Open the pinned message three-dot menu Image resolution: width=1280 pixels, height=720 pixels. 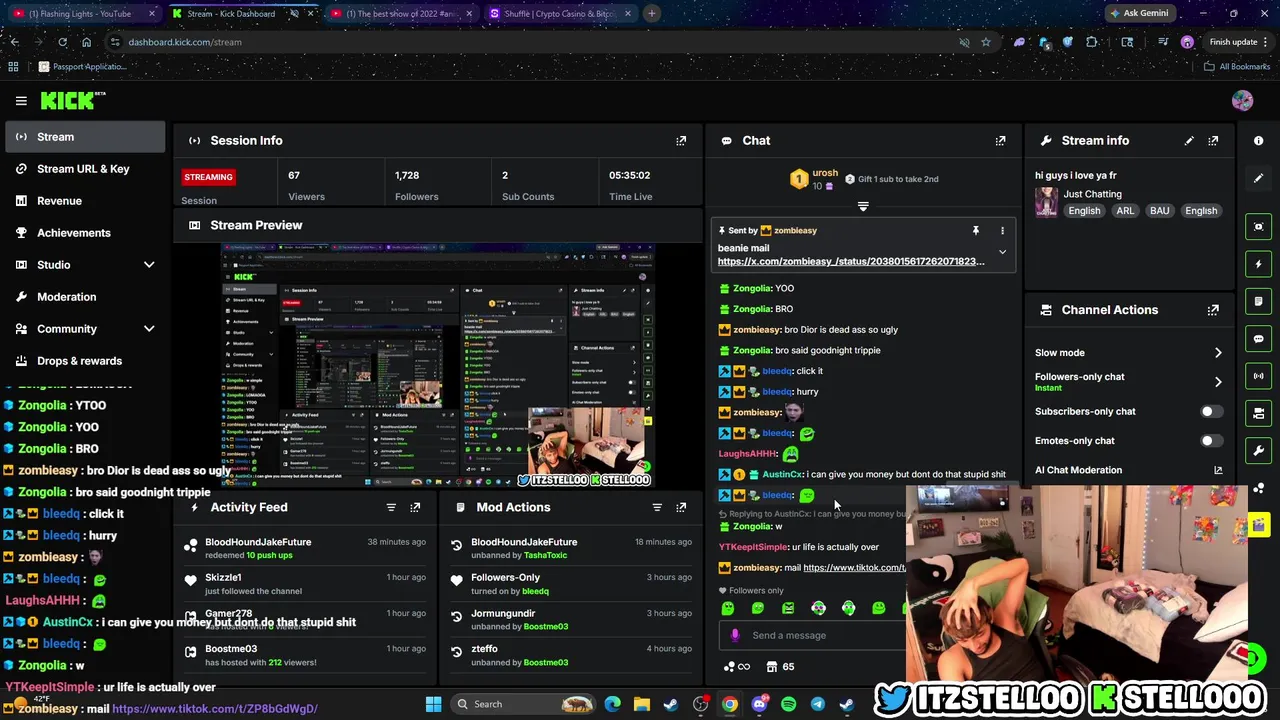(1002, 231)
